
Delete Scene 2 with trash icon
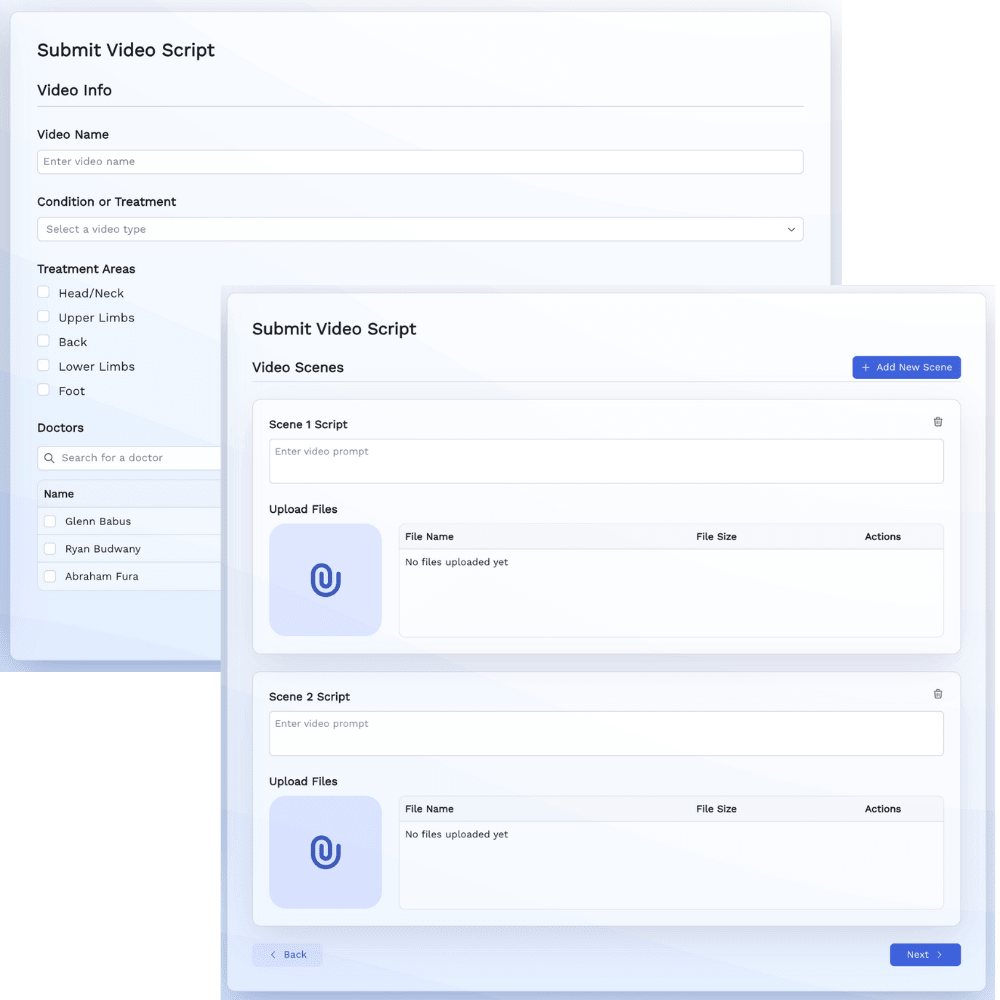938,694
